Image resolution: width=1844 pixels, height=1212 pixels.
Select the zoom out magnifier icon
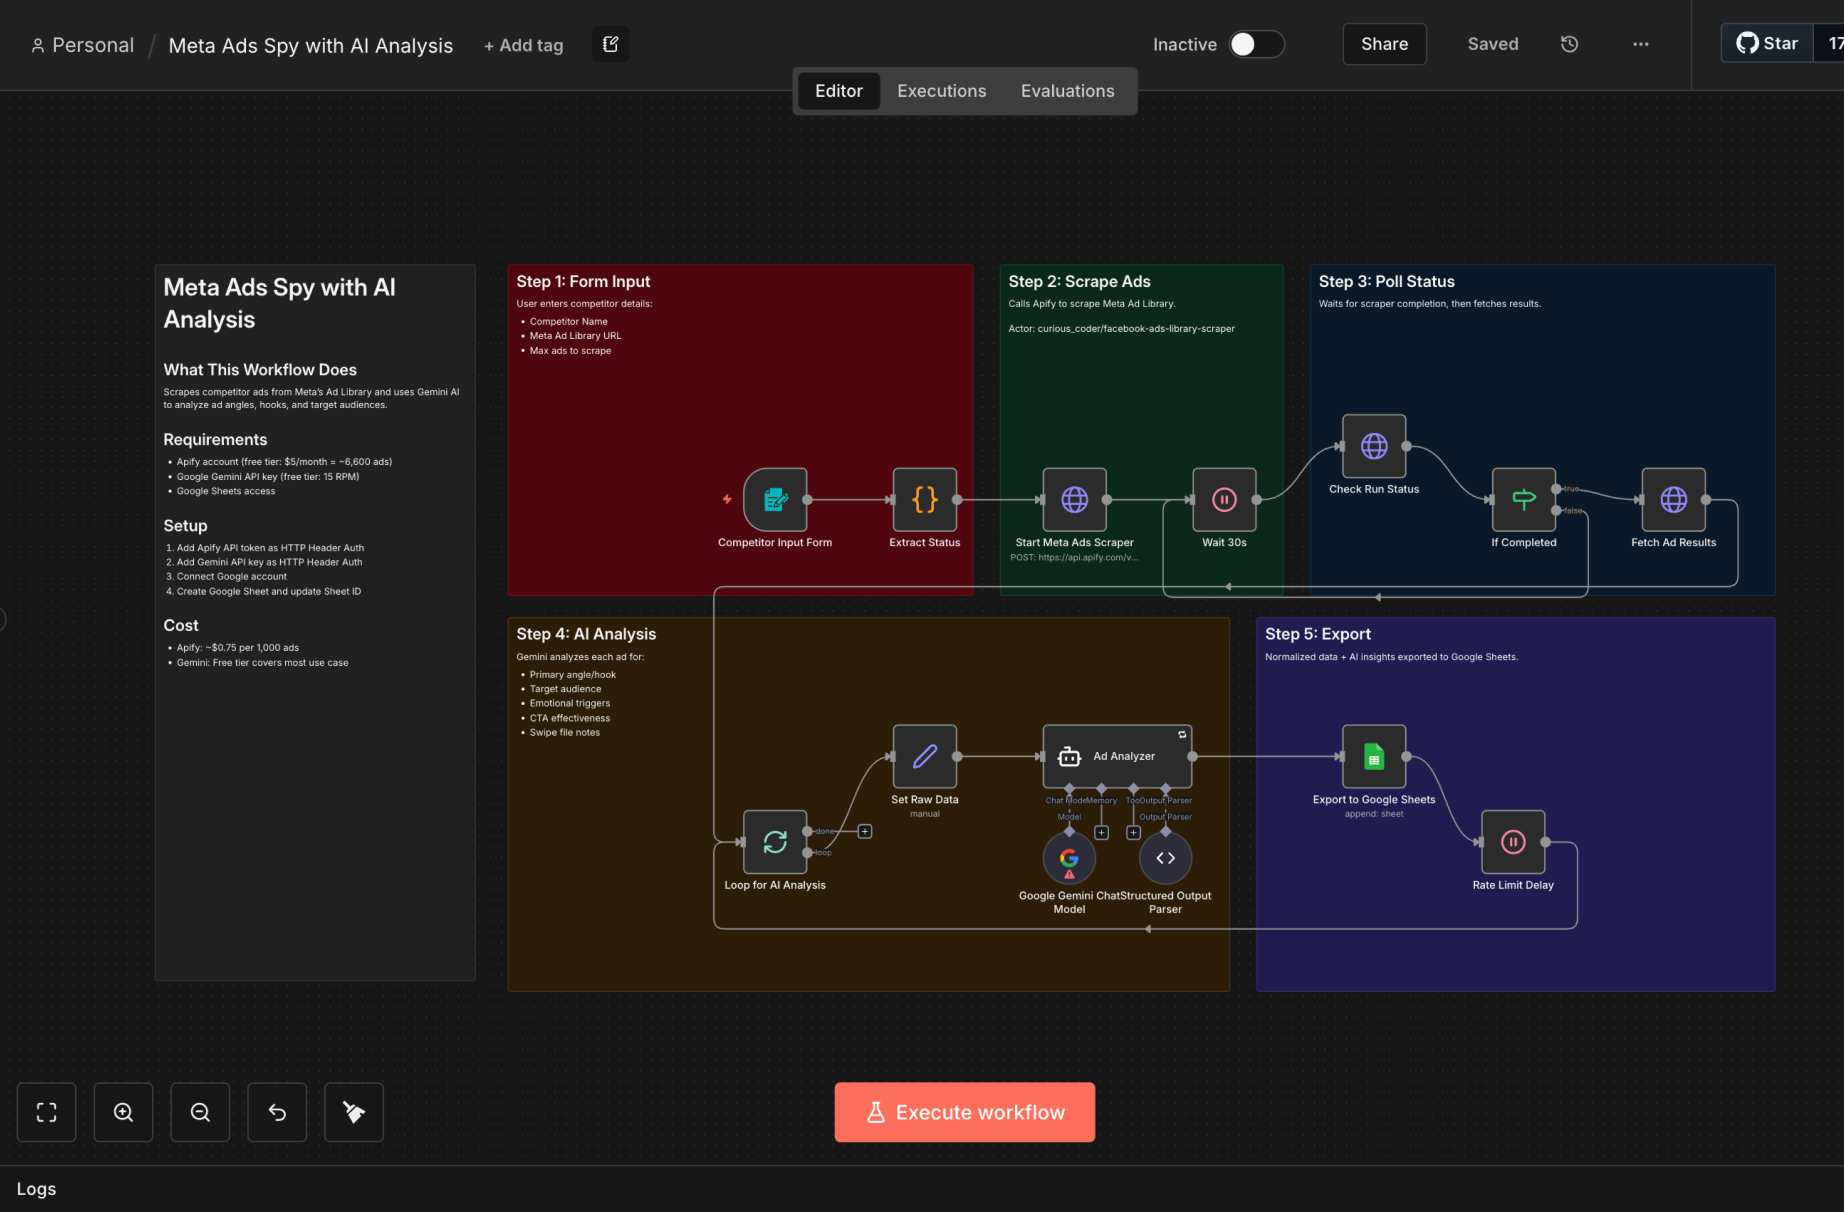tap(200, 1111)
